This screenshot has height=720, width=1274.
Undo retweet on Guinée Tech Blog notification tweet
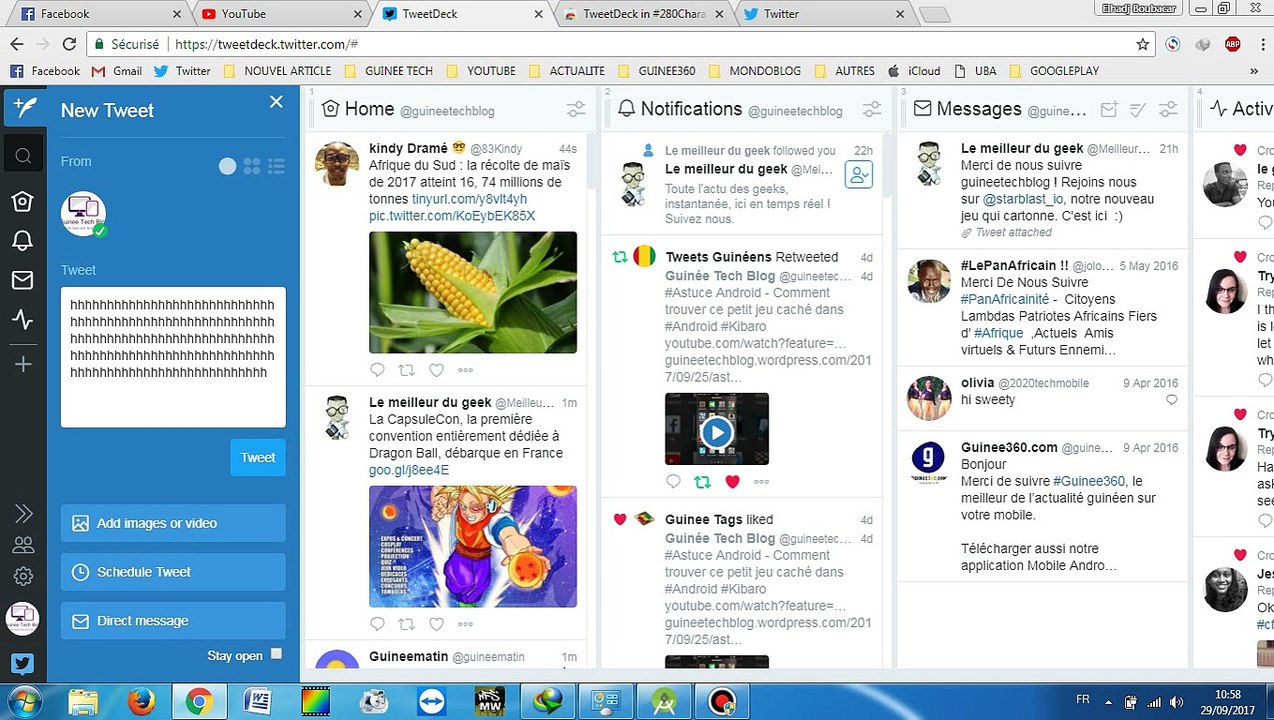tap(702, 482)
